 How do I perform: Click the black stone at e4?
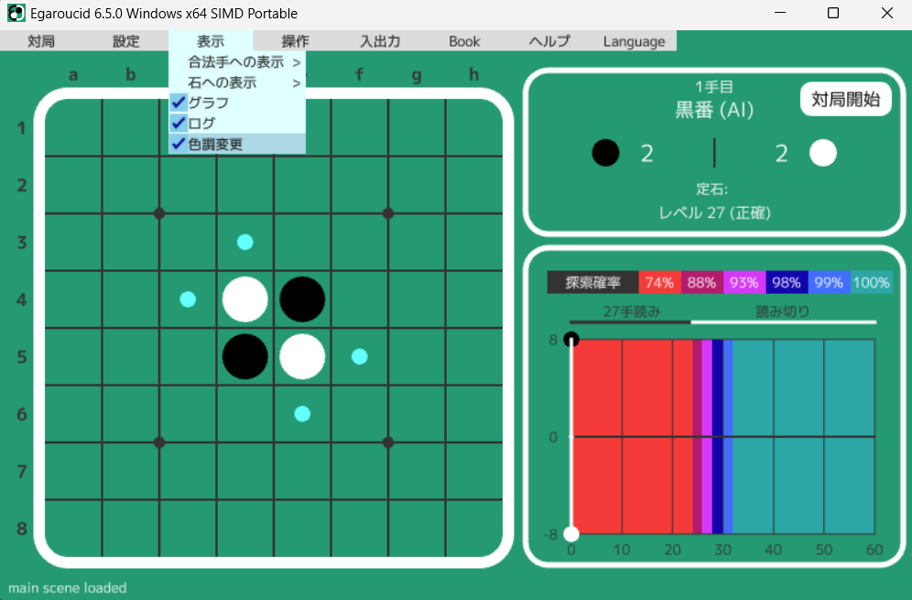click(302, 299)
